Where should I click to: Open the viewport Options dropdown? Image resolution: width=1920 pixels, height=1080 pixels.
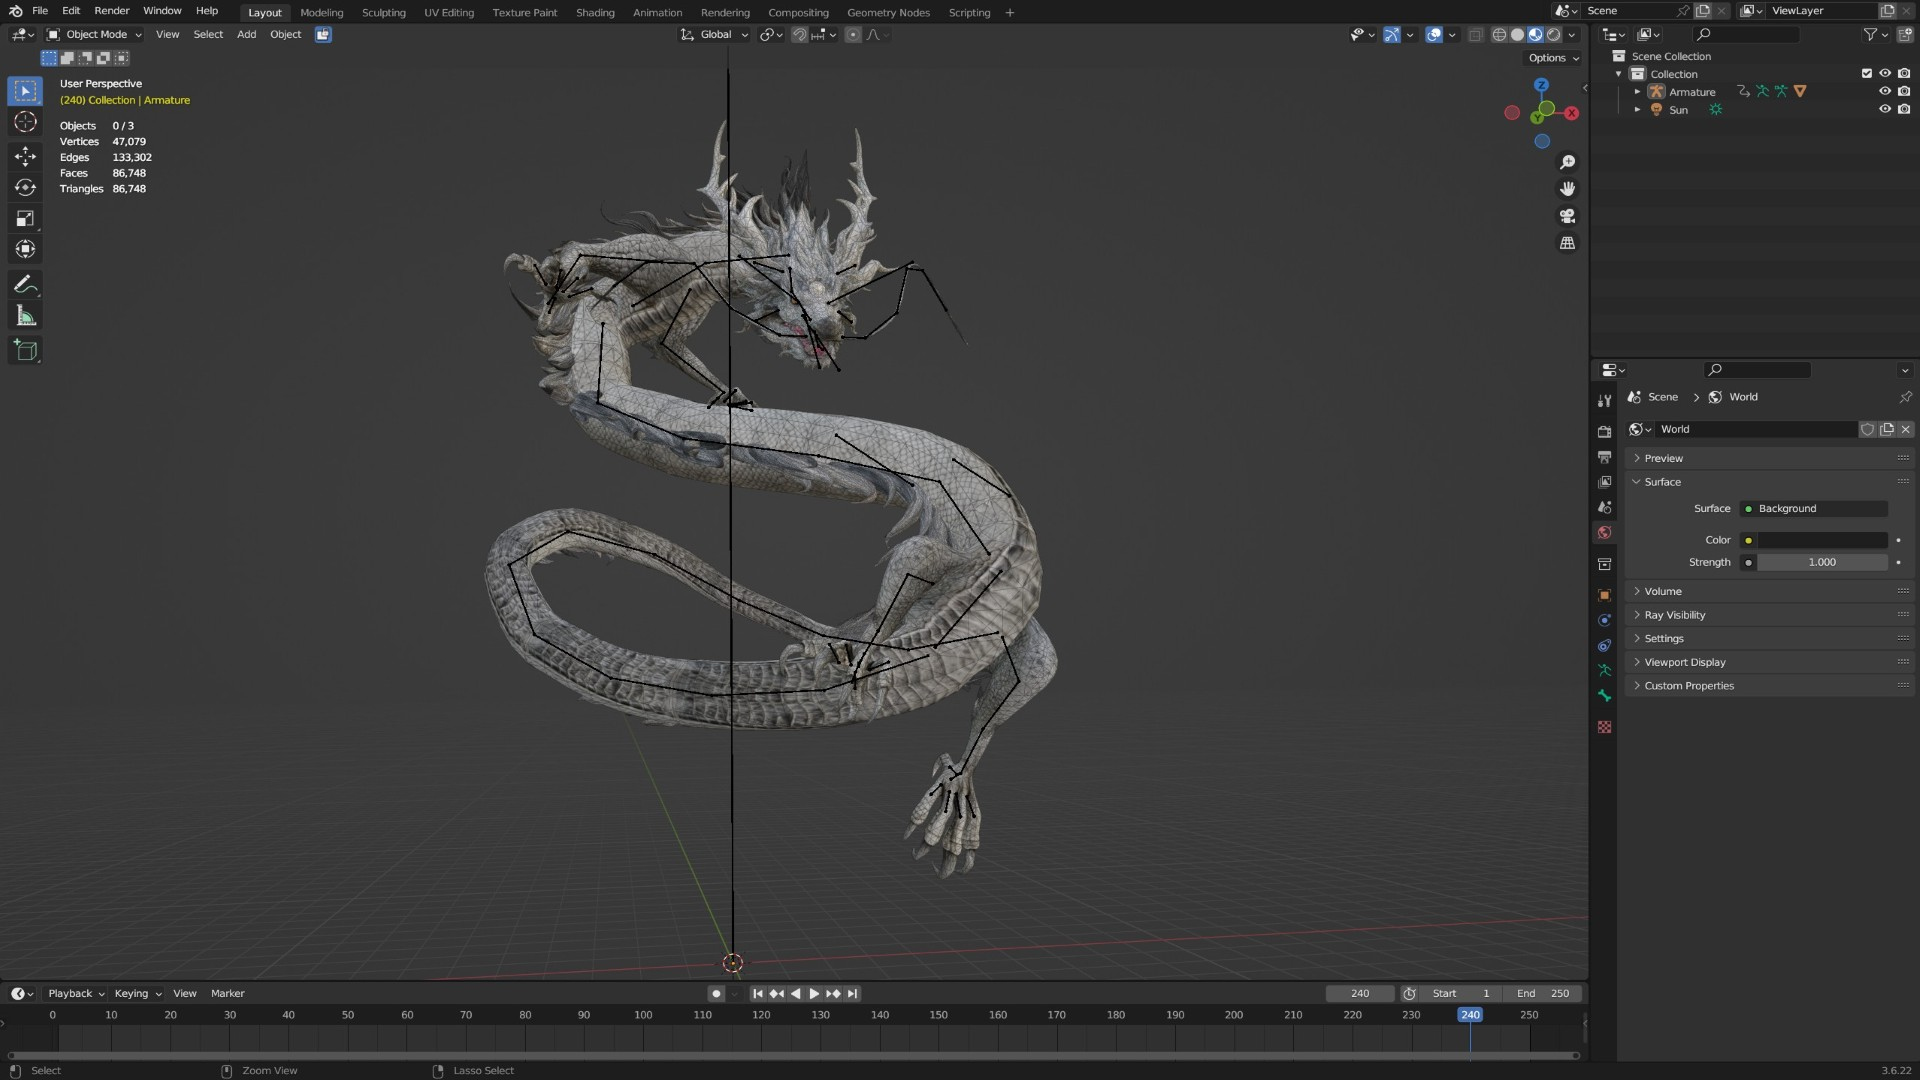click(1553, 58)
